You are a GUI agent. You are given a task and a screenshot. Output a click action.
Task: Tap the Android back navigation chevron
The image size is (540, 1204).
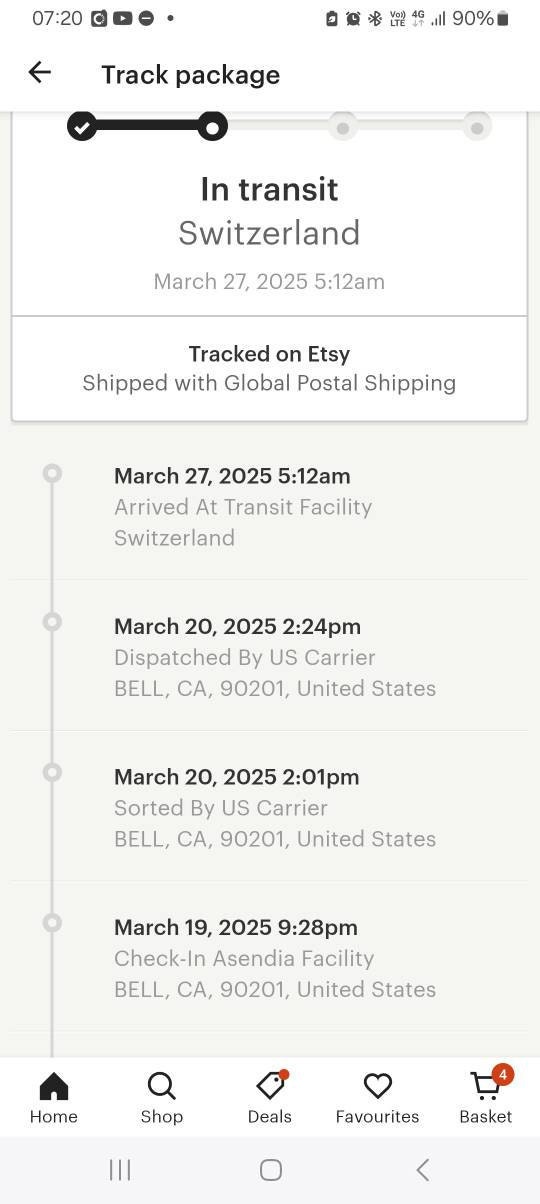[422, 1170]
